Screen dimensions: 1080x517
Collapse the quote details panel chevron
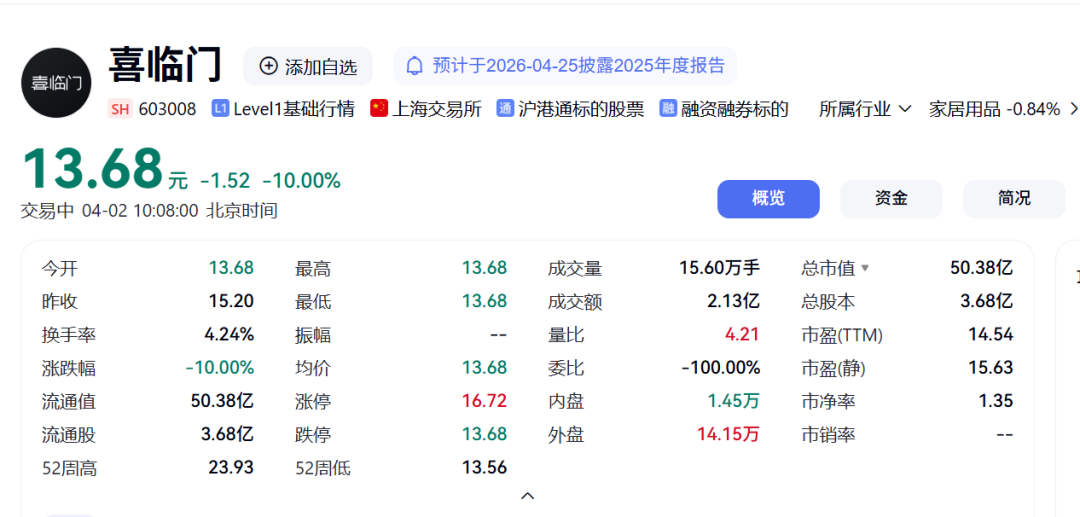(528, 495)
